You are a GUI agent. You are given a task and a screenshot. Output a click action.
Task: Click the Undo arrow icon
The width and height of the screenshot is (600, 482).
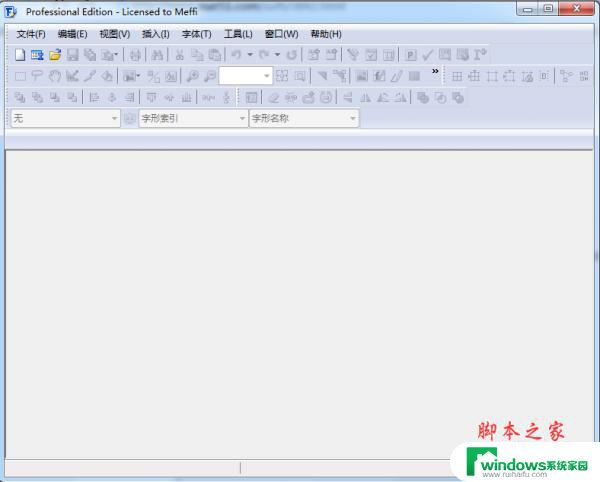(236, 55)
